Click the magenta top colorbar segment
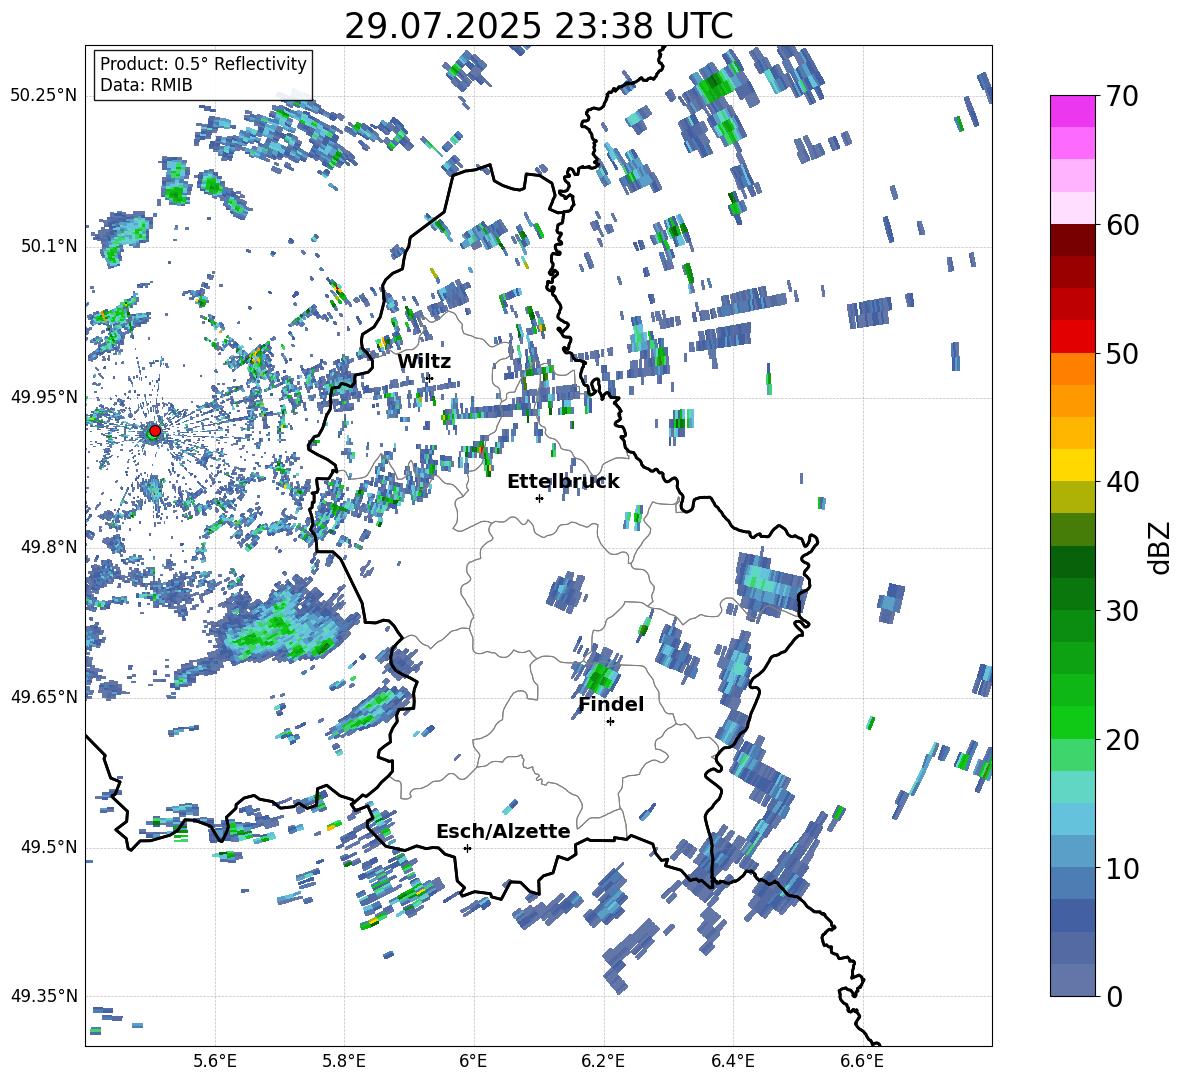The width and height of the screenshot is (1184, 1081). (x=1072, y=111)
